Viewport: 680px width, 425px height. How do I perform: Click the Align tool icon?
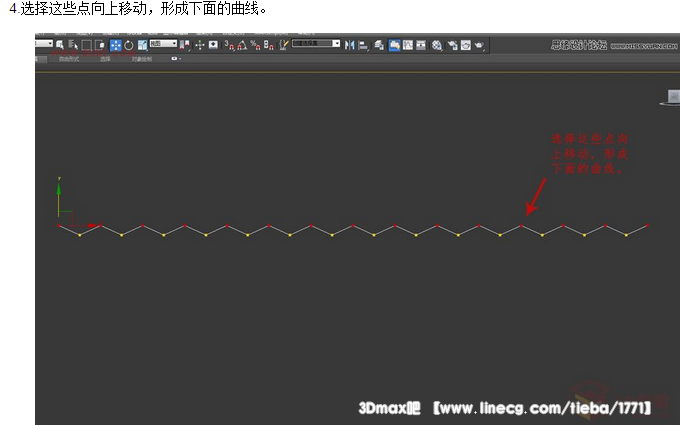pos(363,45)
